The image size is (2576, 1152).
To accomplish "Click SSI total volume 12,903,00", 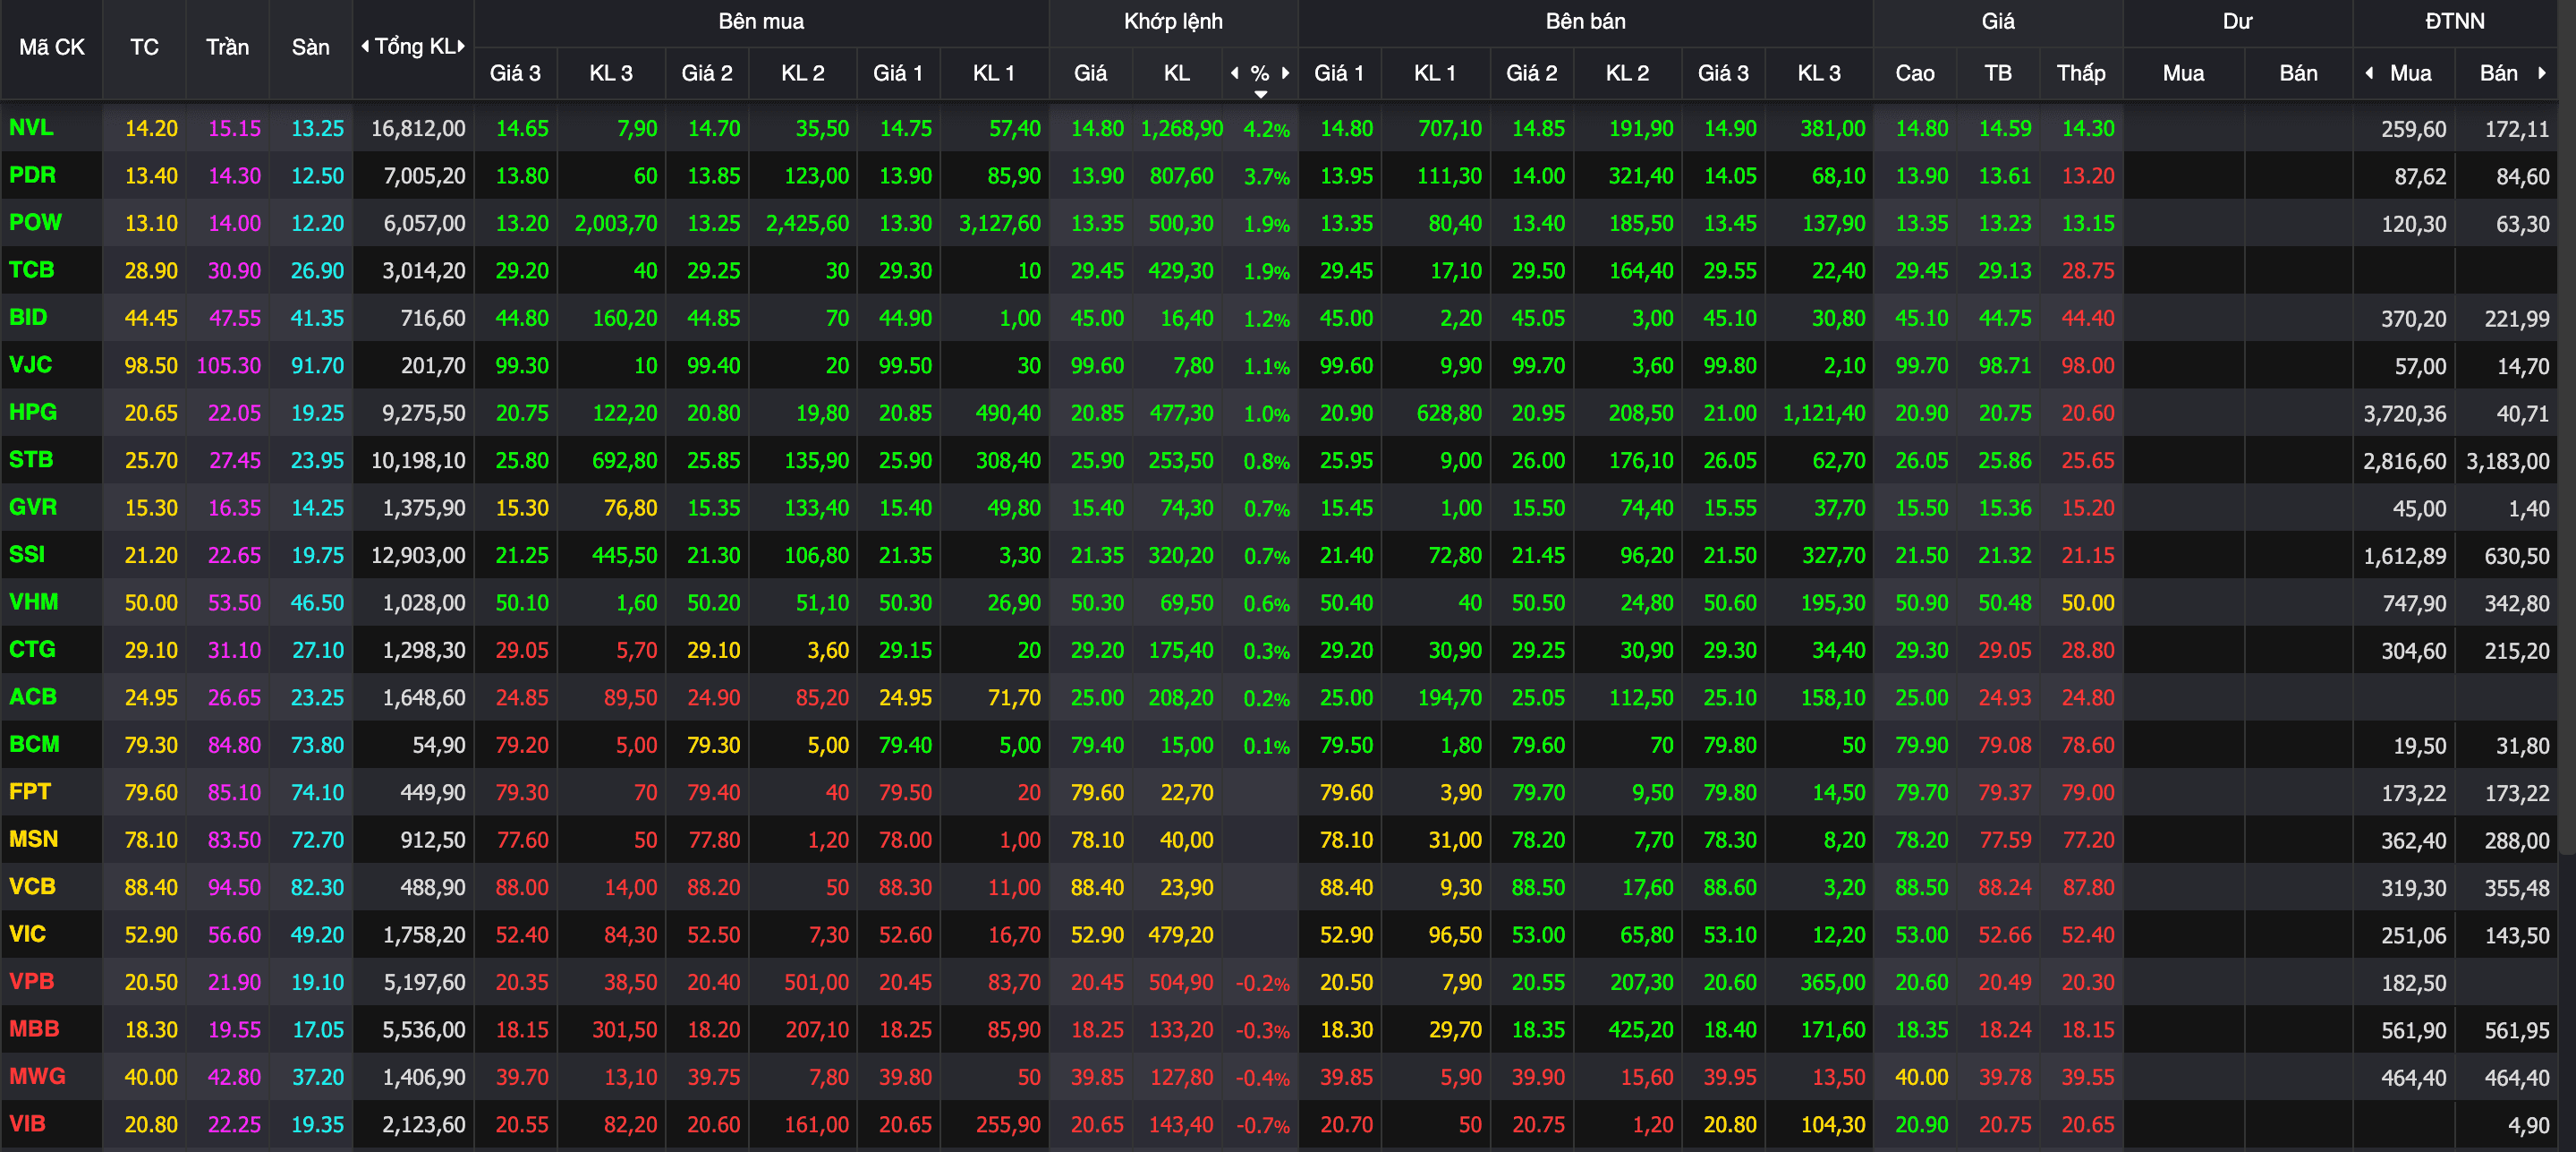I will (418, 556).
